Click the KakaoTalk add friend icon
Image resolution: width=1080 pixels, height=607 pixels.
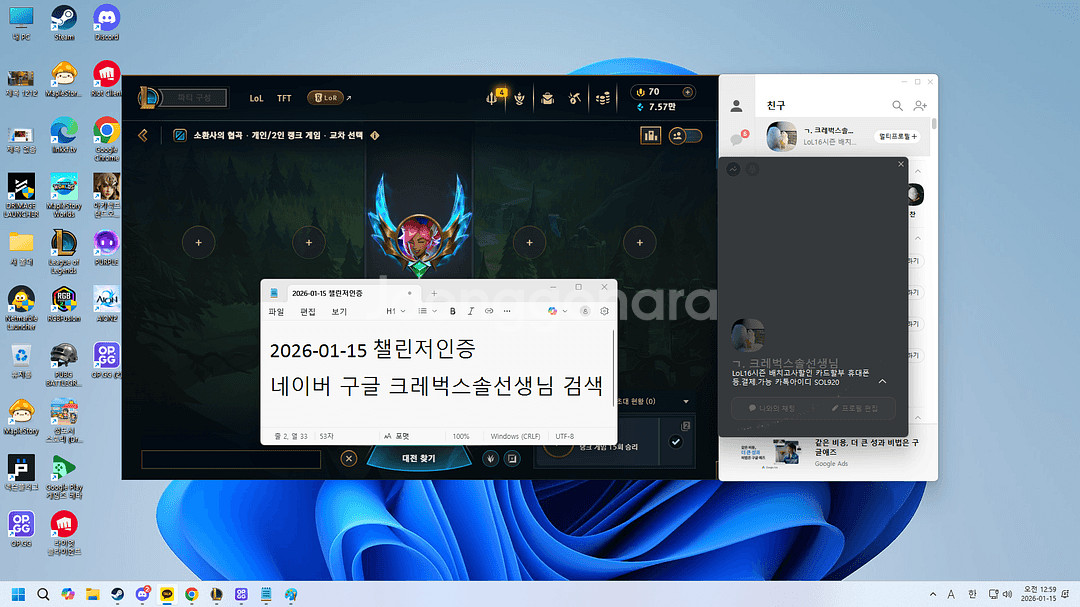pyautogui.click(x=921, y=106)
